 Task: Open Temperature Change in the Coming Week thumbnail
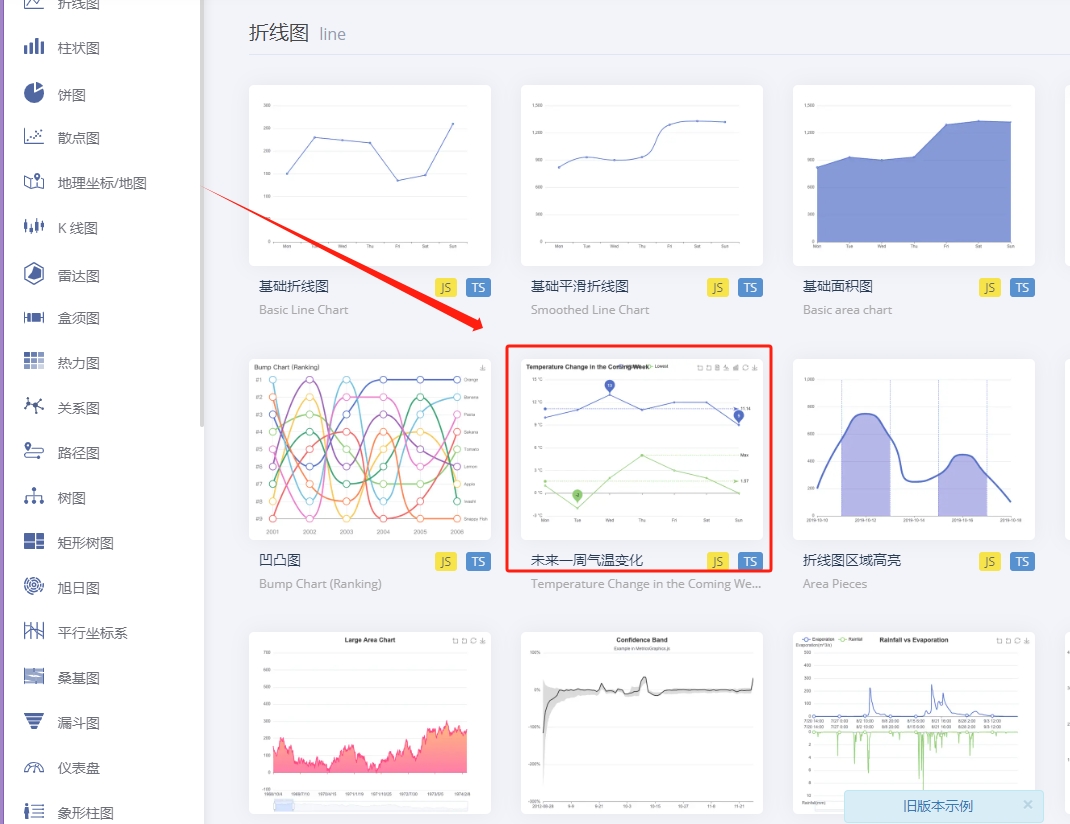coord(641,450)
